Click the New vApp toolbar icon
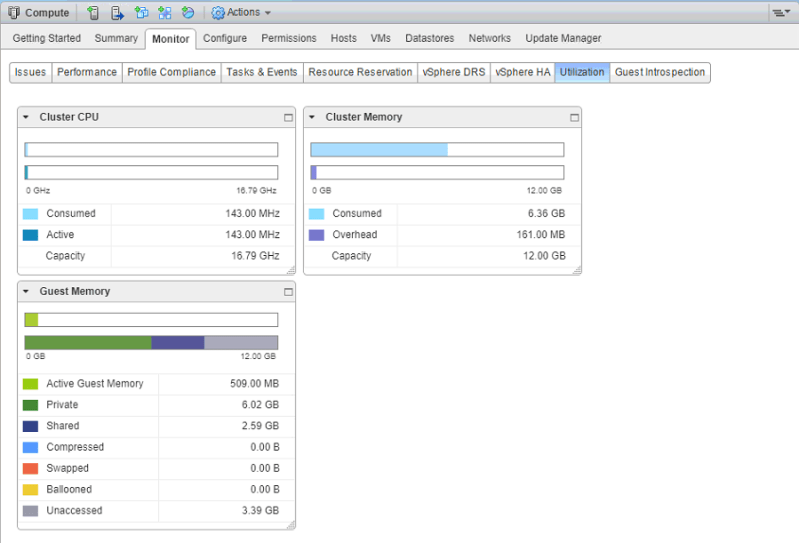 [164, 13]
